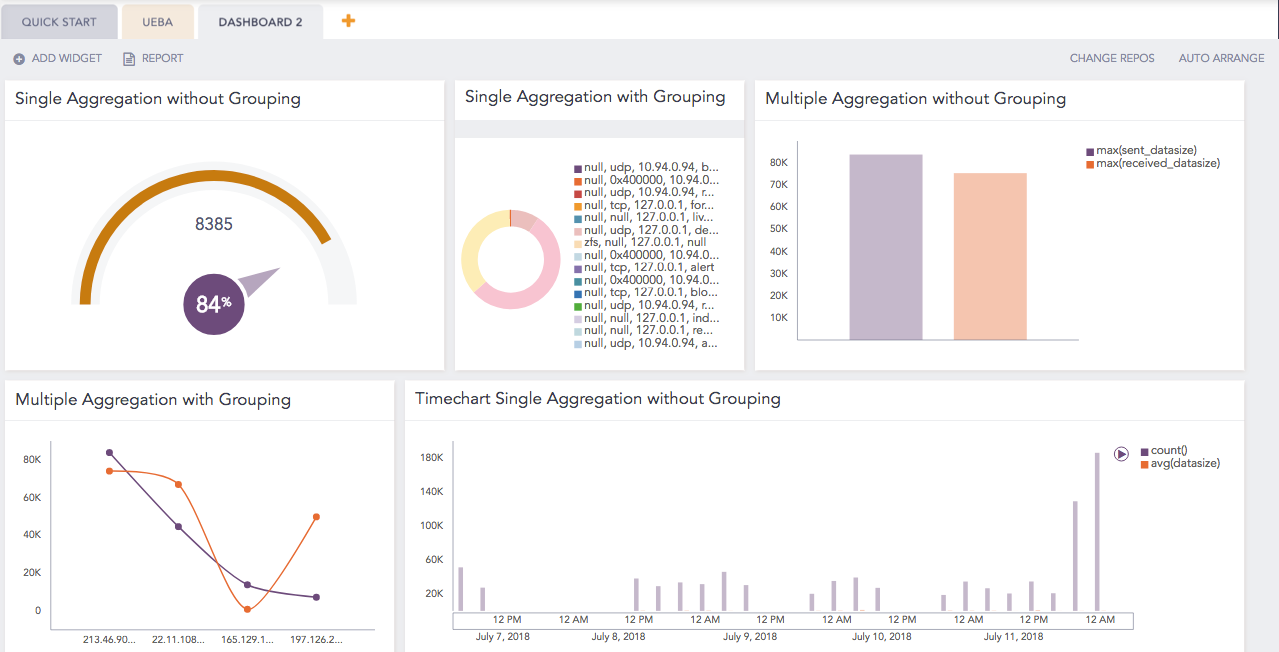Screen dimensions: 1279x652
Task: Select the DASHBOARD 2 tab
Action: [x=259, y=21]
